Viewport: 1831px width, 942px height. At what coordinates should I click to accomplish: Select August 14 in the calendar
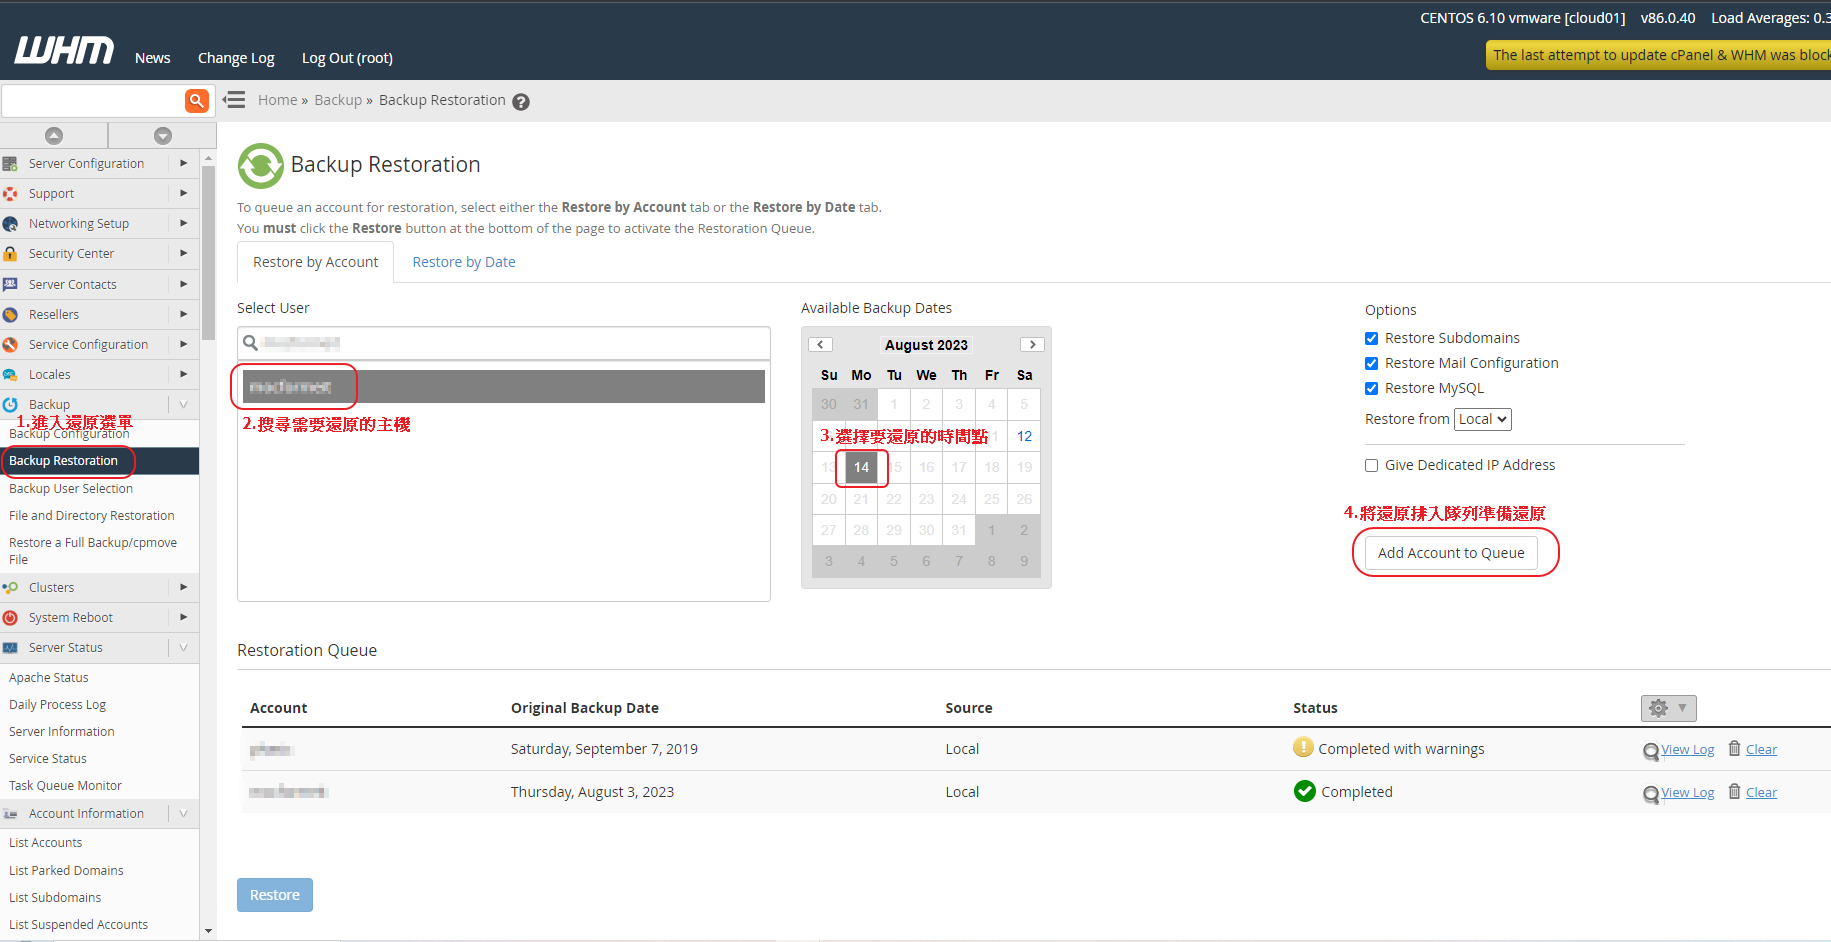click(x=861, y=468)
